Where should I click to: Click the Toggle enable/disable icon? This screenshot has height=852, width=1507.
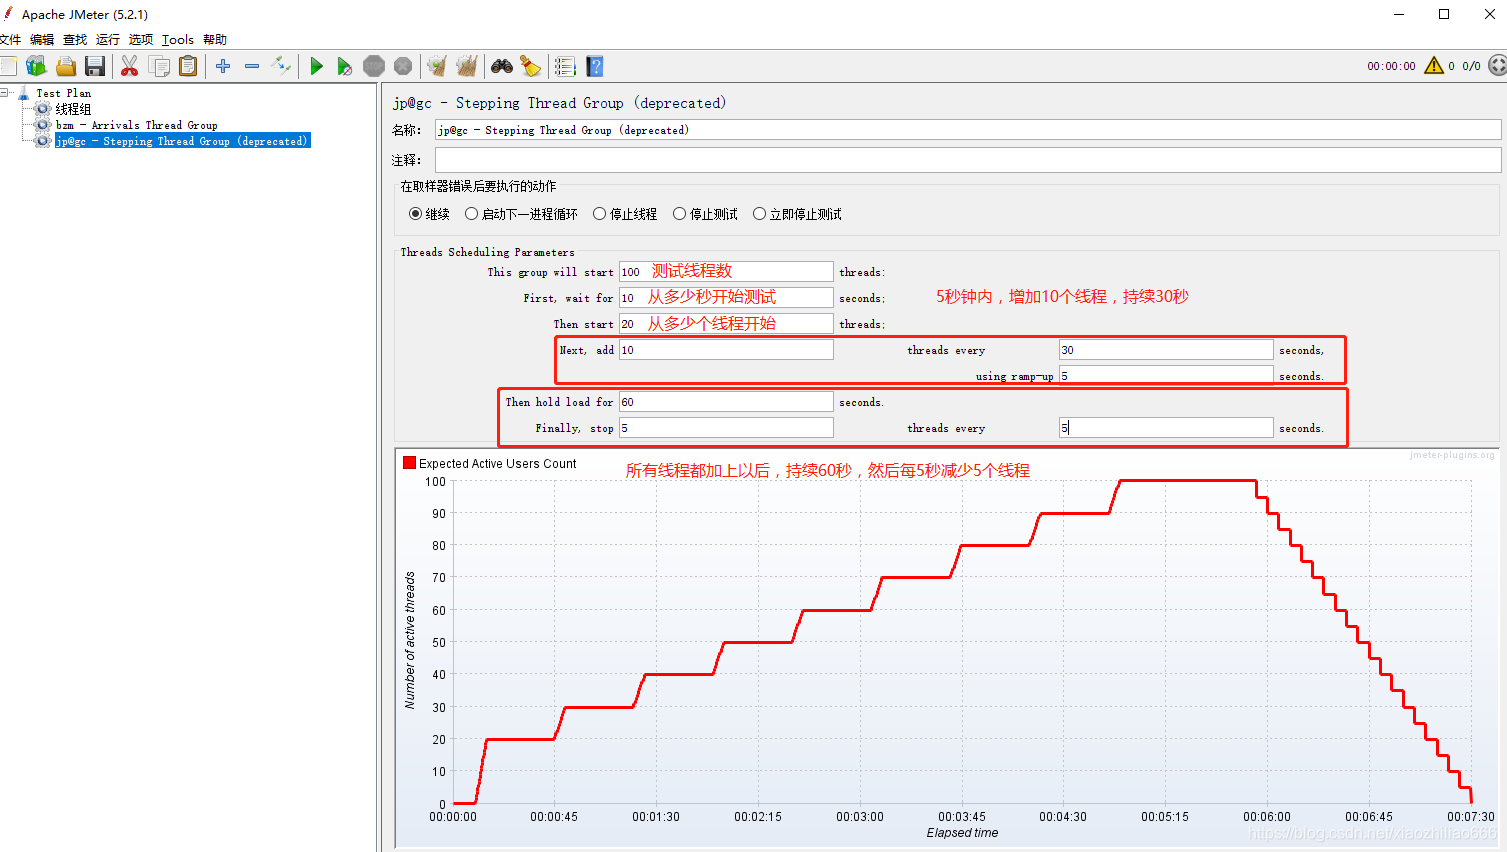[281, 66]
